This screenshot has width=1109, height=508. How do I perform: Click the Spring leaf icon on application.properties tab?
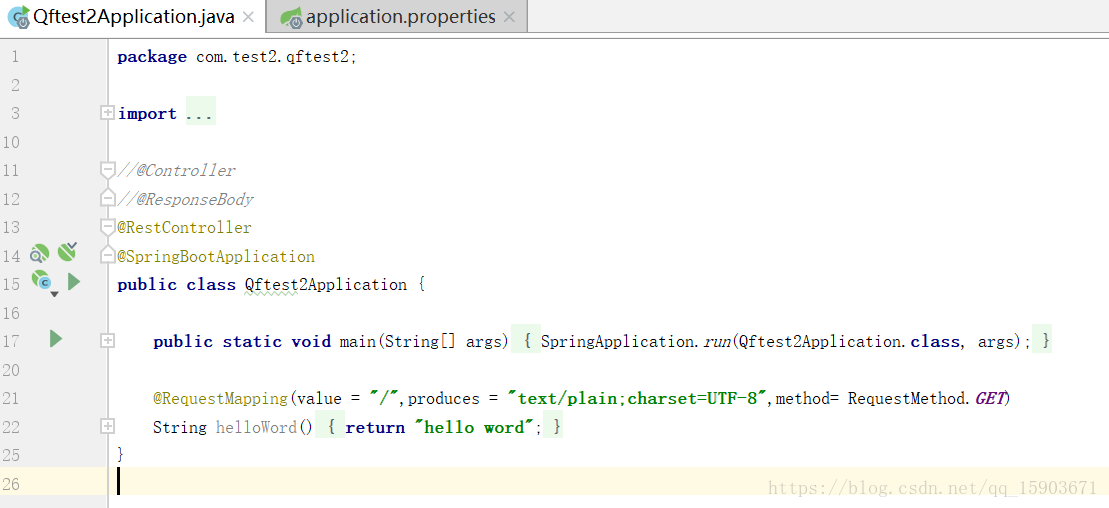point(291,18)
